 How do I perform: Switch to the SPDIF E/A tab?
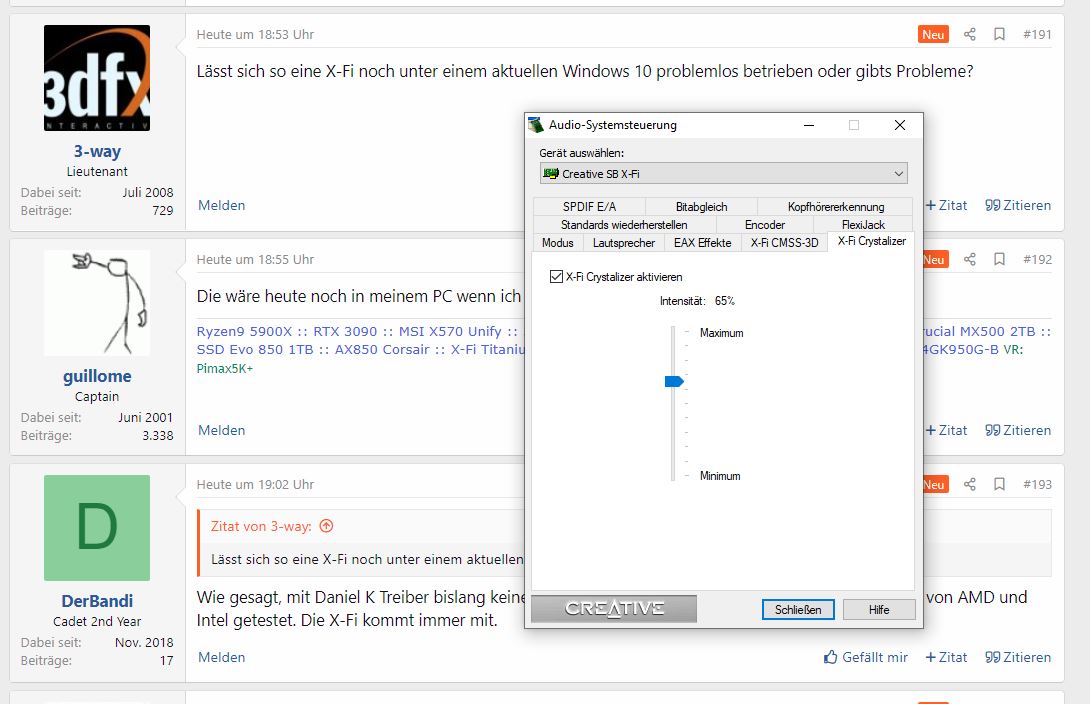[x=589, y=206]
